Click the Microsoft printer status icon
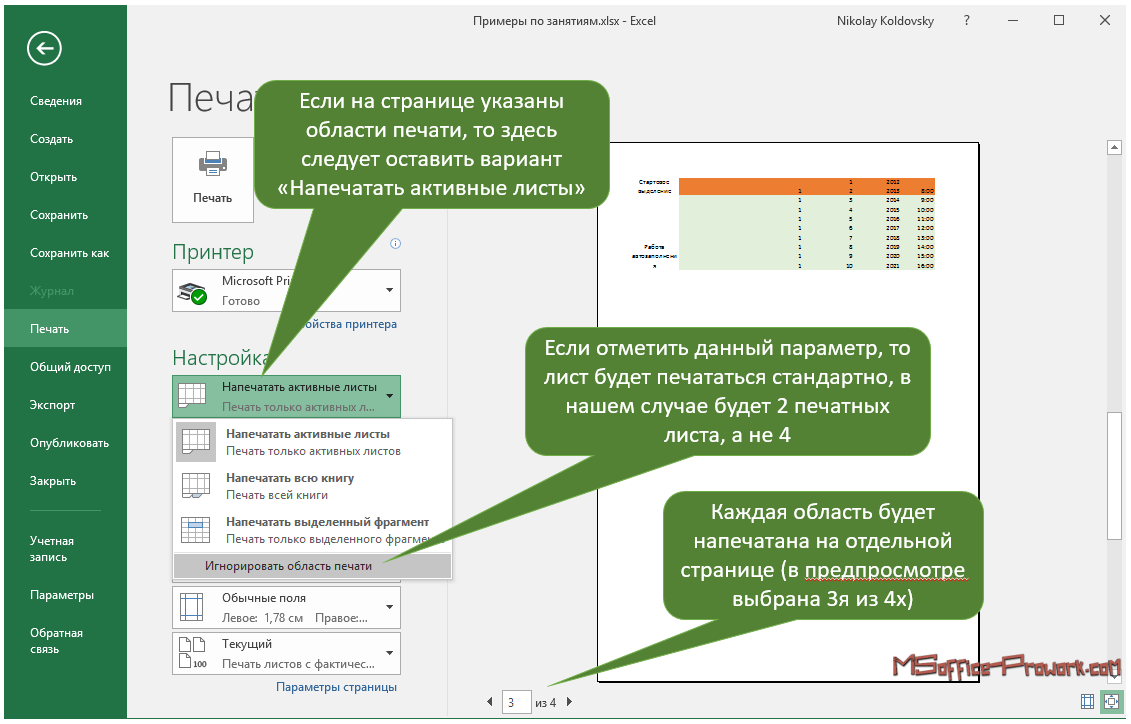This screenshot has height=724, width=1131. pyautogui.click(x=192, y=291)
